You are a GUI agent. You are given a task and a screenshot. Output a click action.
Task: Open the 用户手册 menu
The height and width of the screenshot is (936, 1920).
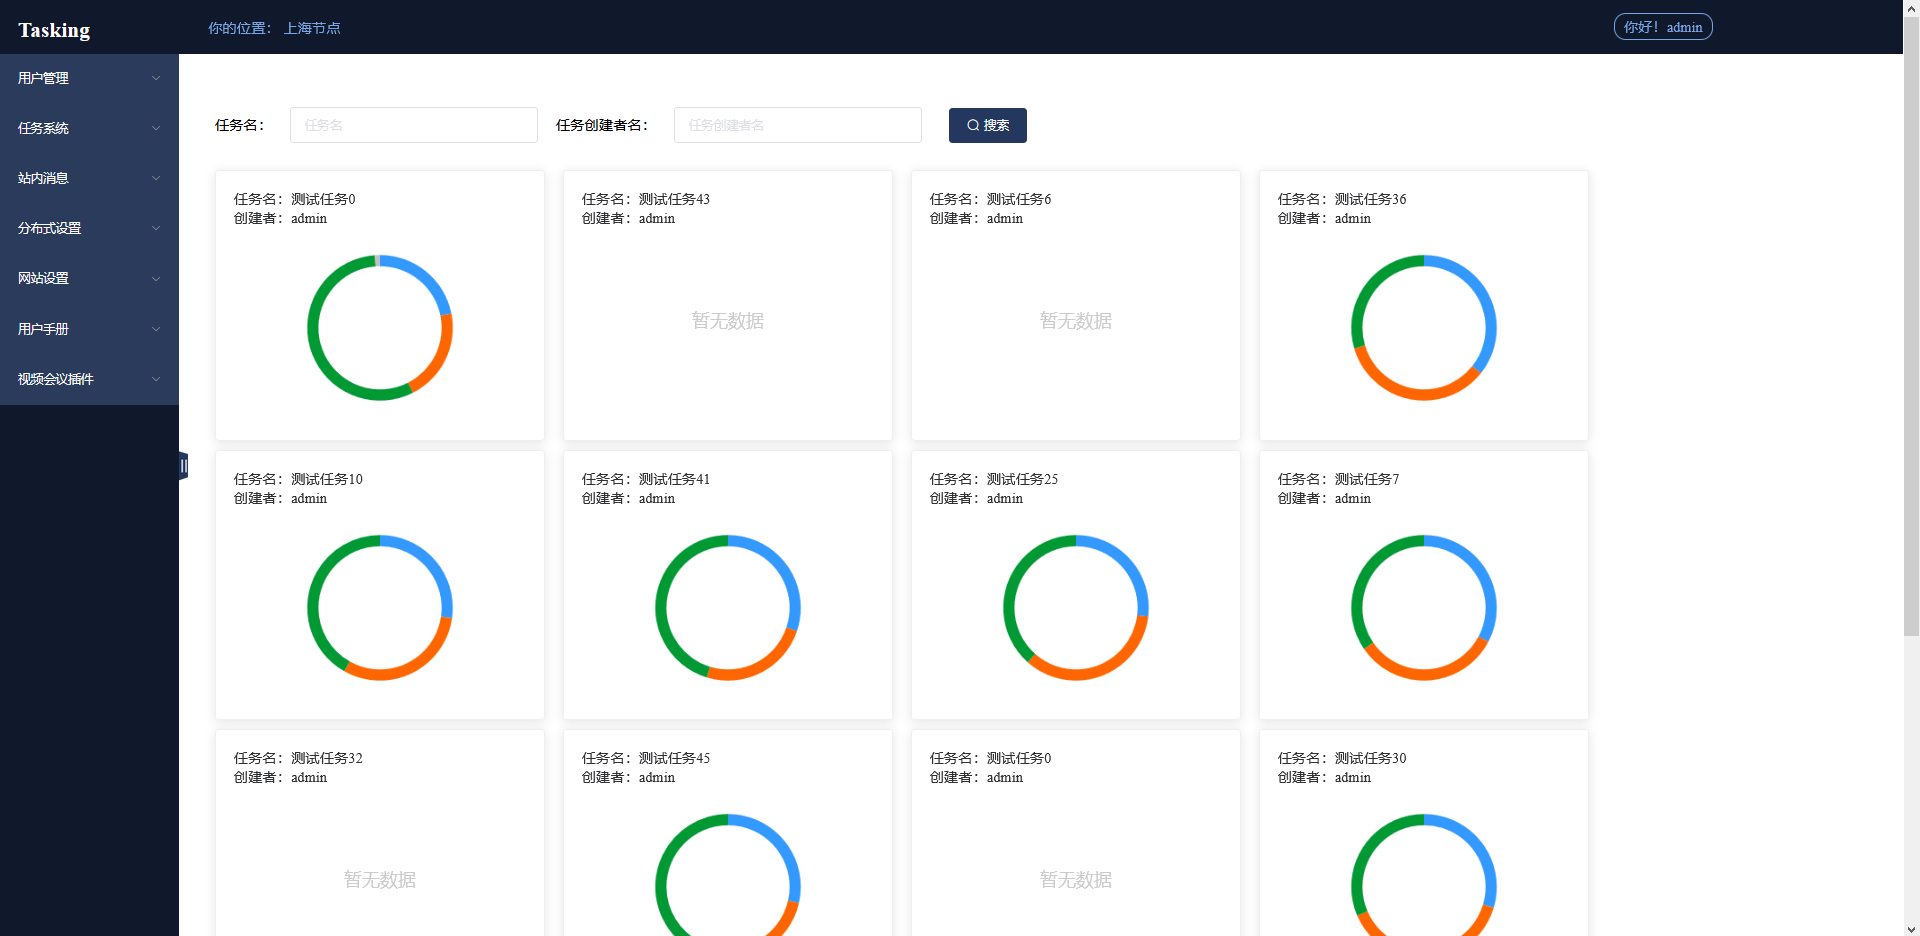click(89, 329)
